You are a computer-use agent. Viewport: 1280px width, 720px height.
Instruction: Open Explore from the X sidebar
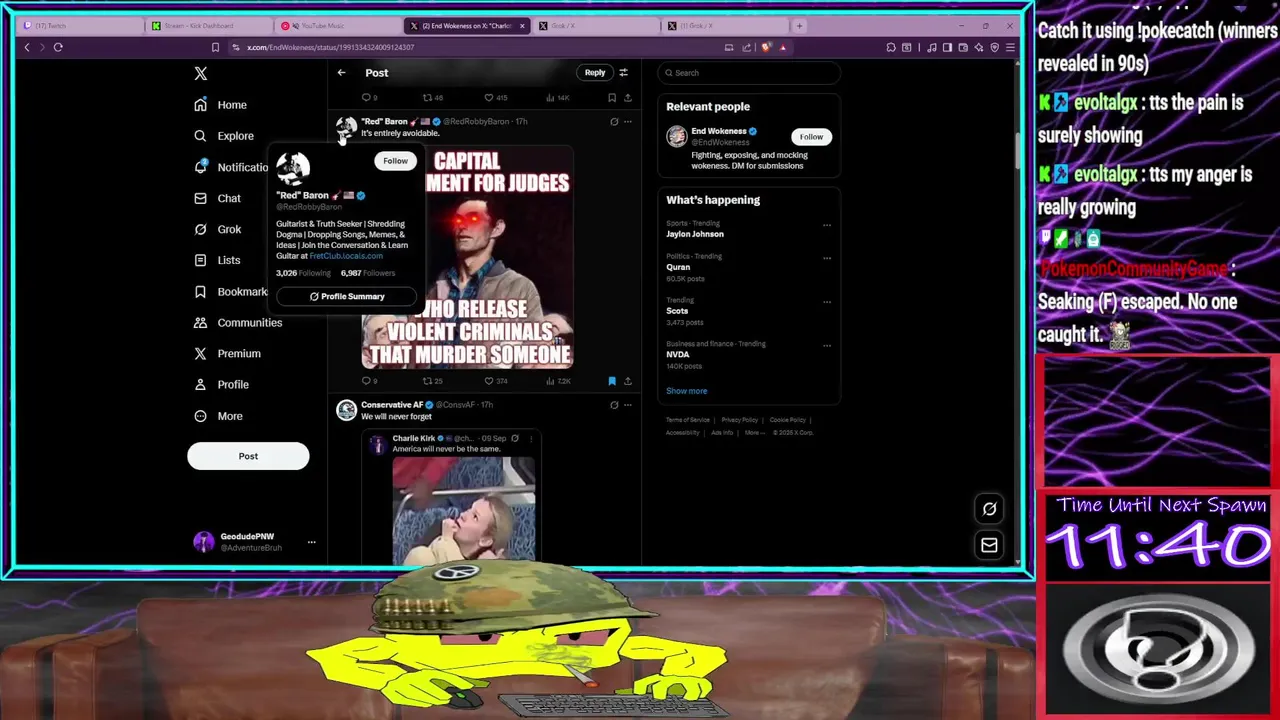tap(224, 136)
